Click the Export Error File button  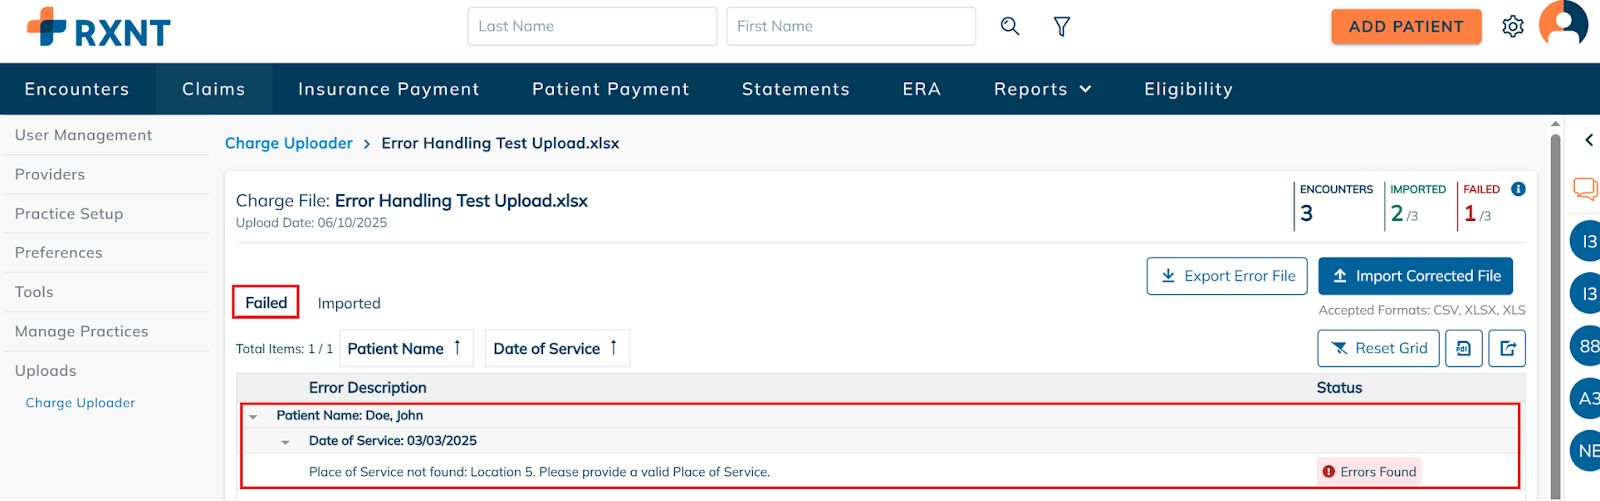click(1227, 276)
